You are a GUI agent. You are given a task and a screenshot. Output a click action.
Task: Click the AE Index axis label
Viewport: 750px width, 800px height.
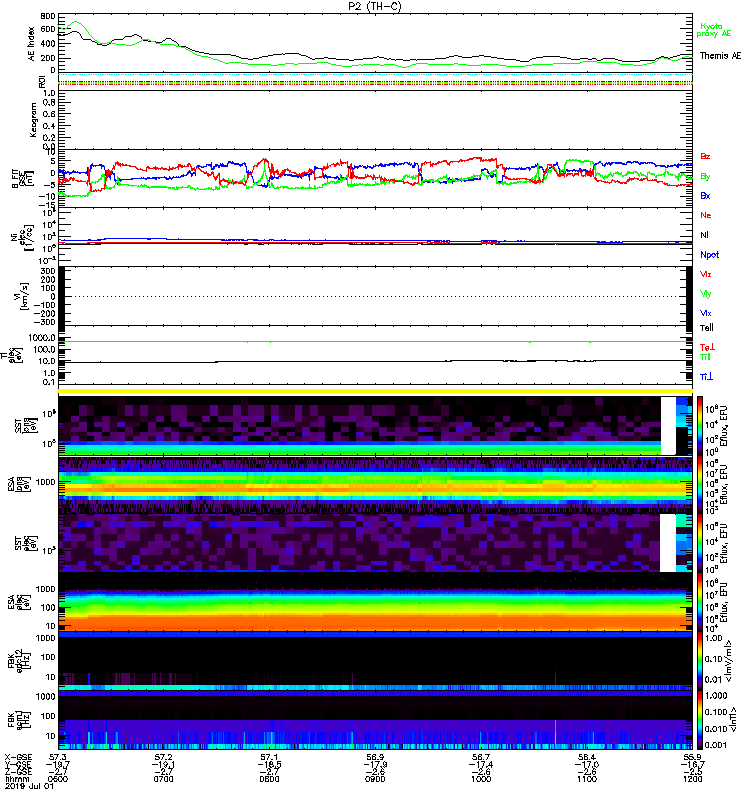pos(32,44)
